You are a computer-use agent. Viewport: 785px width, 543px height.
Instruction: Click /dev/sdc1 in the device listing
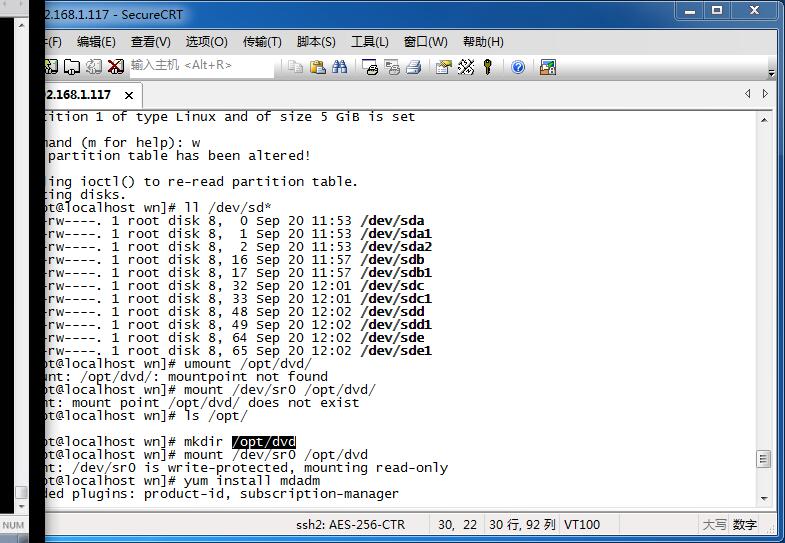pos(396,299)
